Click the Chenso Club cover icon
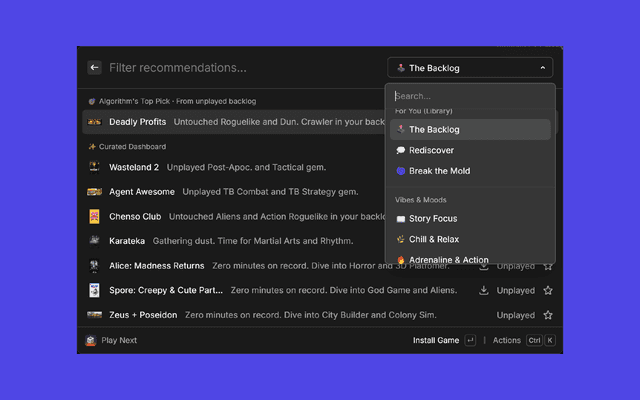The width and height of the screenshot is (640, 400). click(94, 216)
